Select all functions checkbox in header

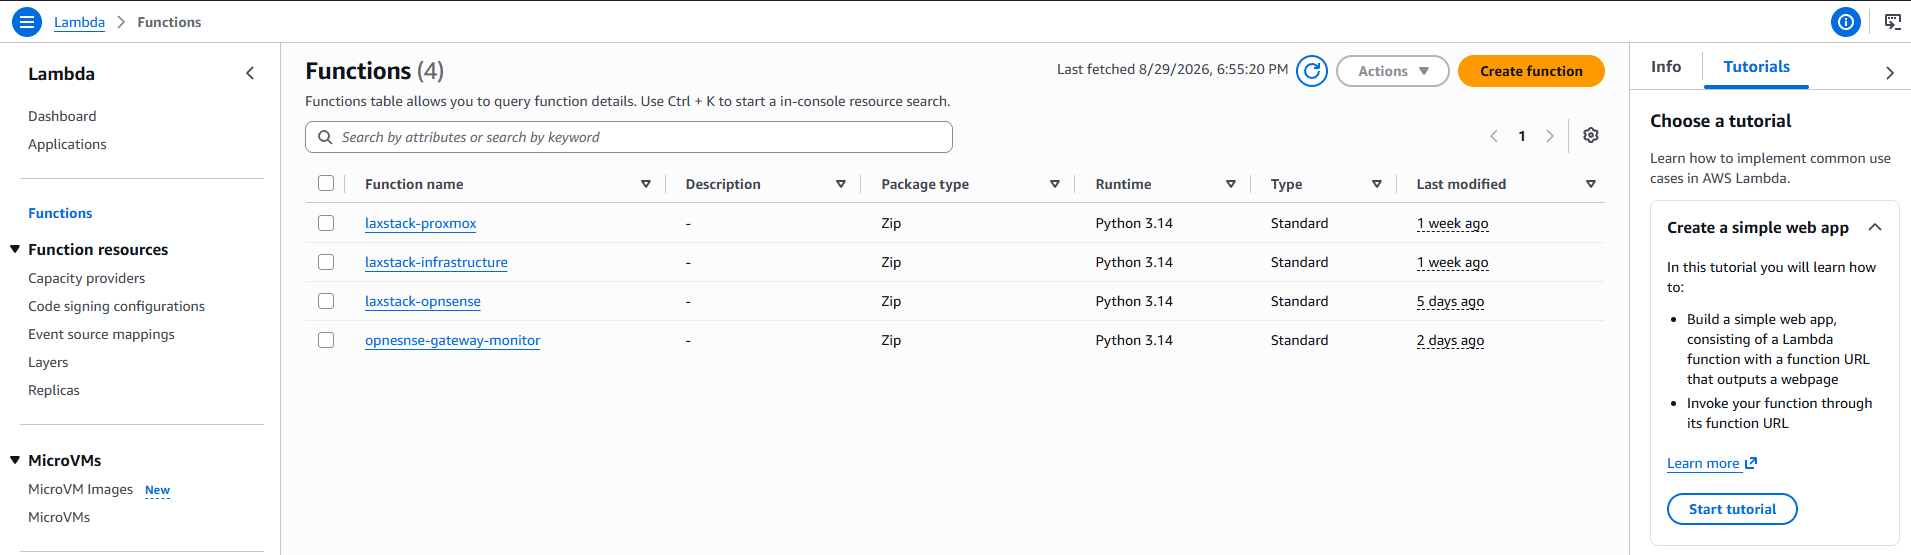point(326,183)
